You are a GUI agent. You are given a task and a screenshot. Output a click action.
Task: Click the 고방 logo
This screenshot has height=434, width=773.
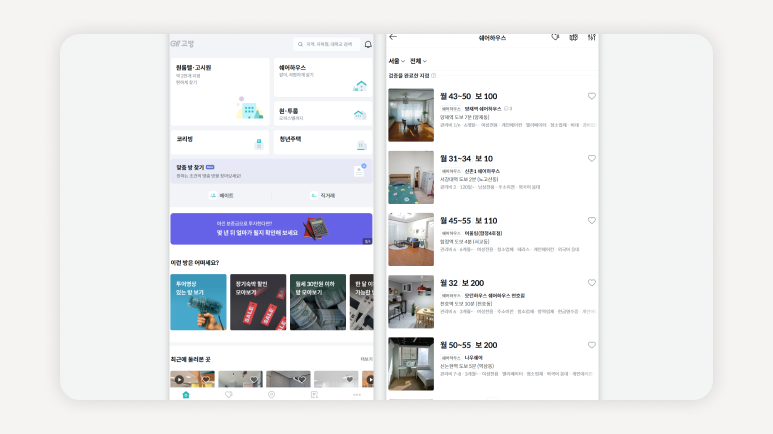point(182,44)
